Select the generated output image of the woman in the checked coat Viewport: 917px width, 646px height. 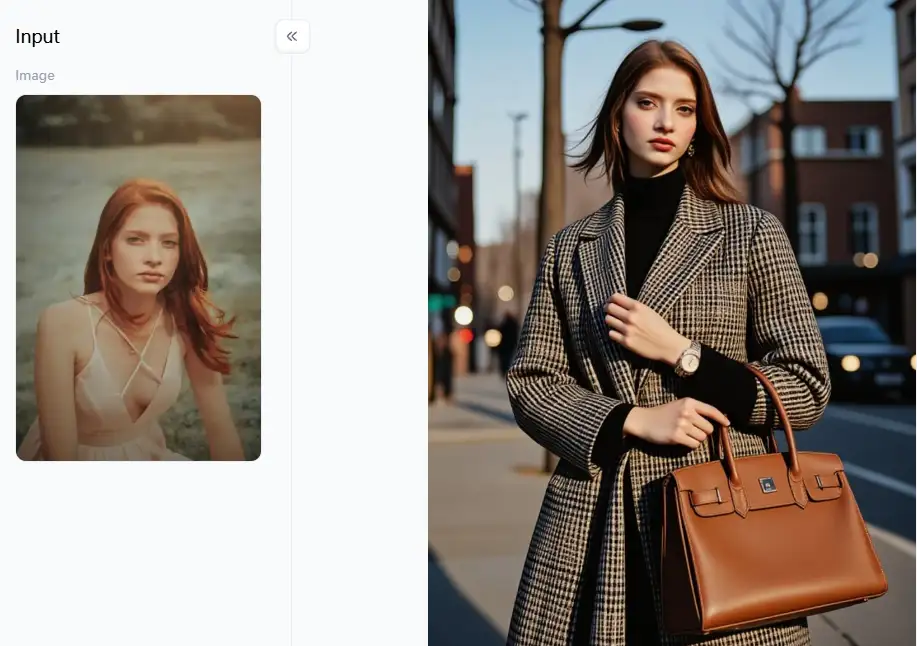[672, 323]
